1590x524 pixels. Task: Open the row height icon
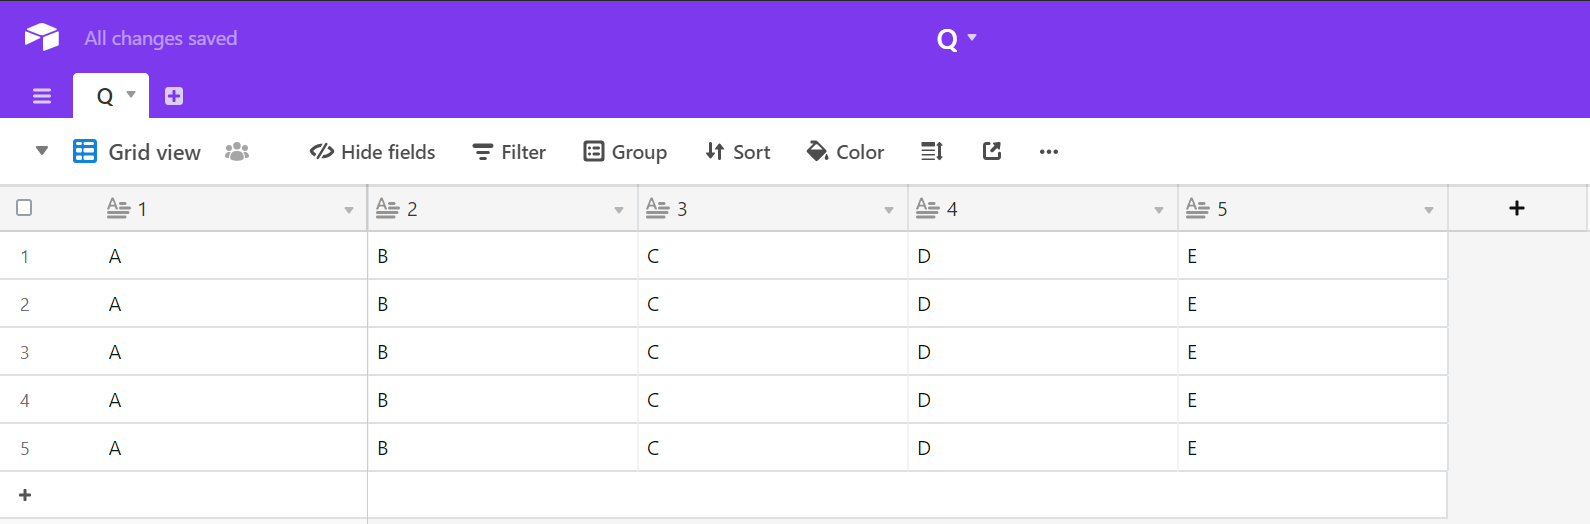932,152
